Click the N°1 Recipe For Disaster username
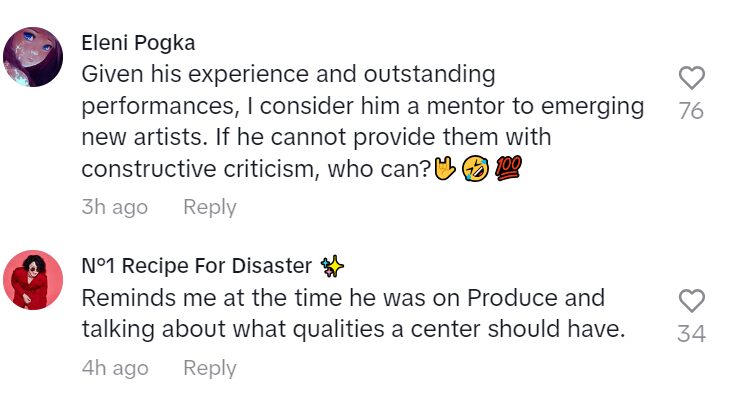Image resolution: width=735 pixels, height=403 pixels. 200,266
